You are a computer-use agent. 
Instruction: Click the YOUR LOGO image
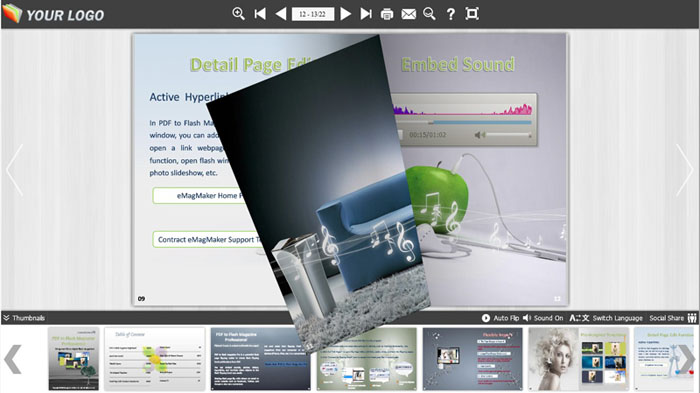coord(53,14)
